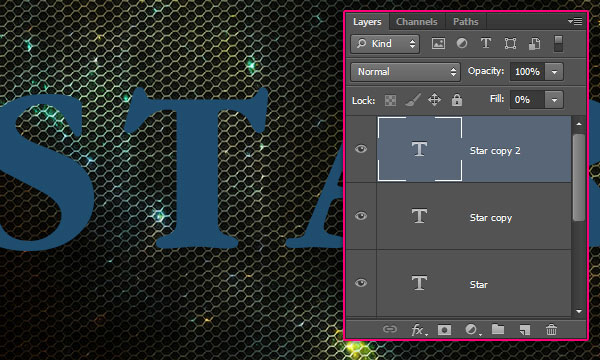This screenshot has width=600, height=360.
Task: Create new fill or adjustment layer
Action: point(472,329)
